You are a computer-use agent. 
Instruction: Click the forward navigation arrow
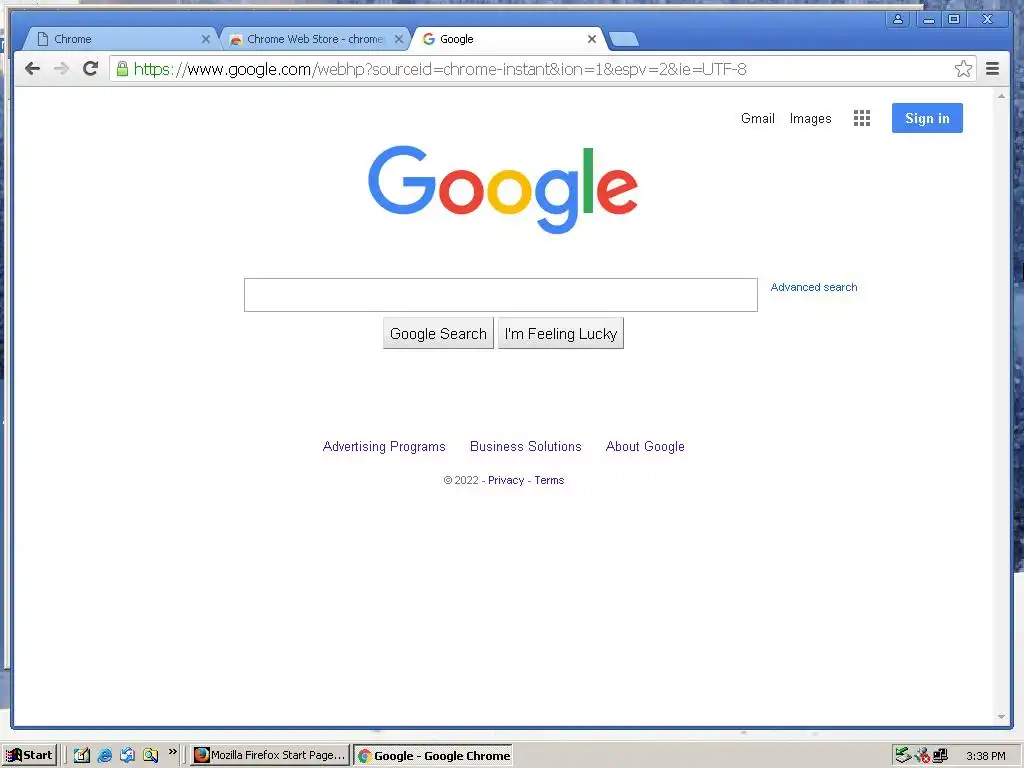click(x=61, y=69)
